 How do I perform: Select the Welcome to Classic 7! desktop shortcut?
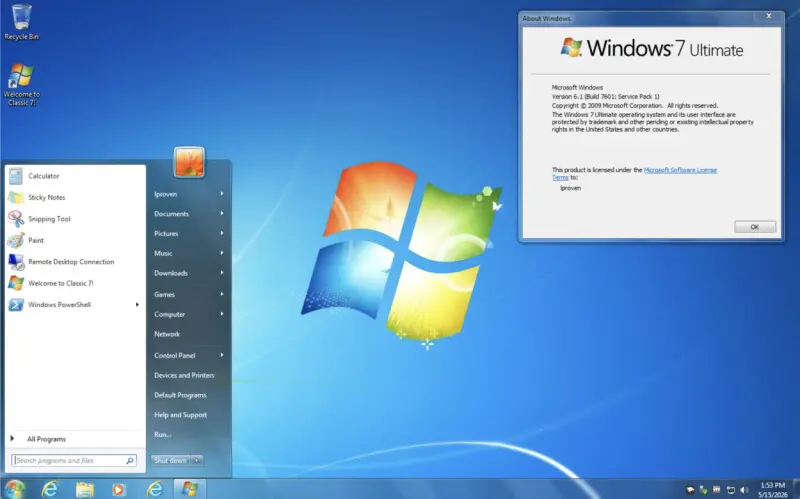click(21, 85)
